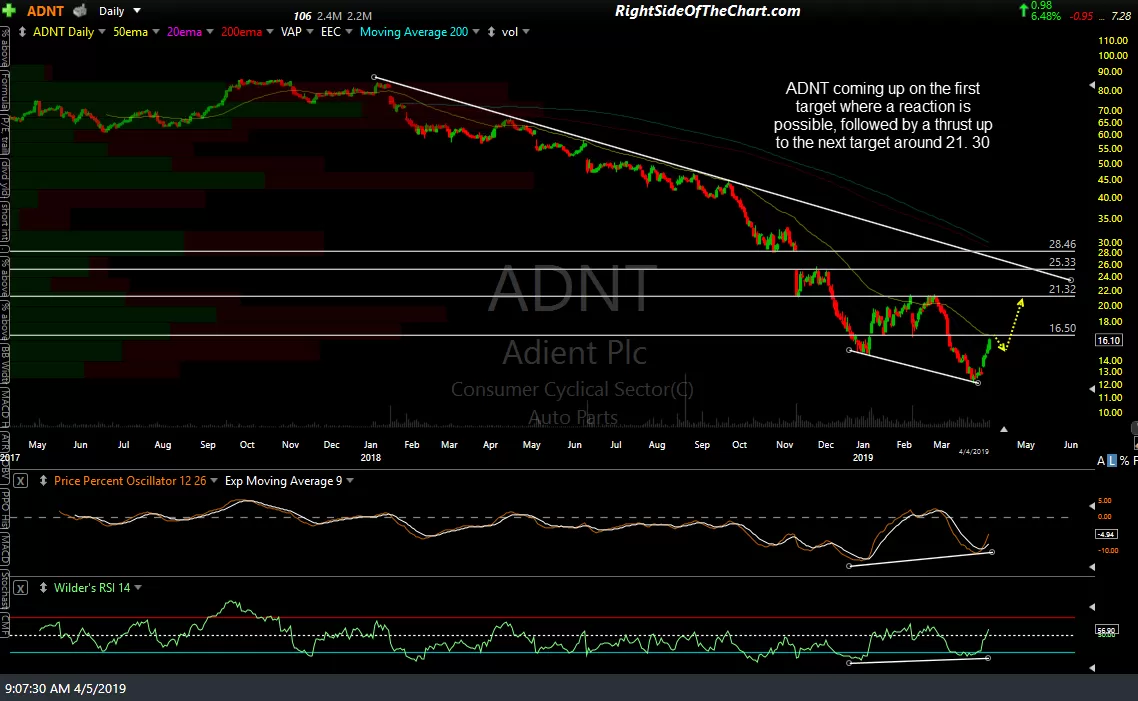The image size is (1138, 701).
Task: Click the ADNT Daily plot label
Action: (63, 32)
